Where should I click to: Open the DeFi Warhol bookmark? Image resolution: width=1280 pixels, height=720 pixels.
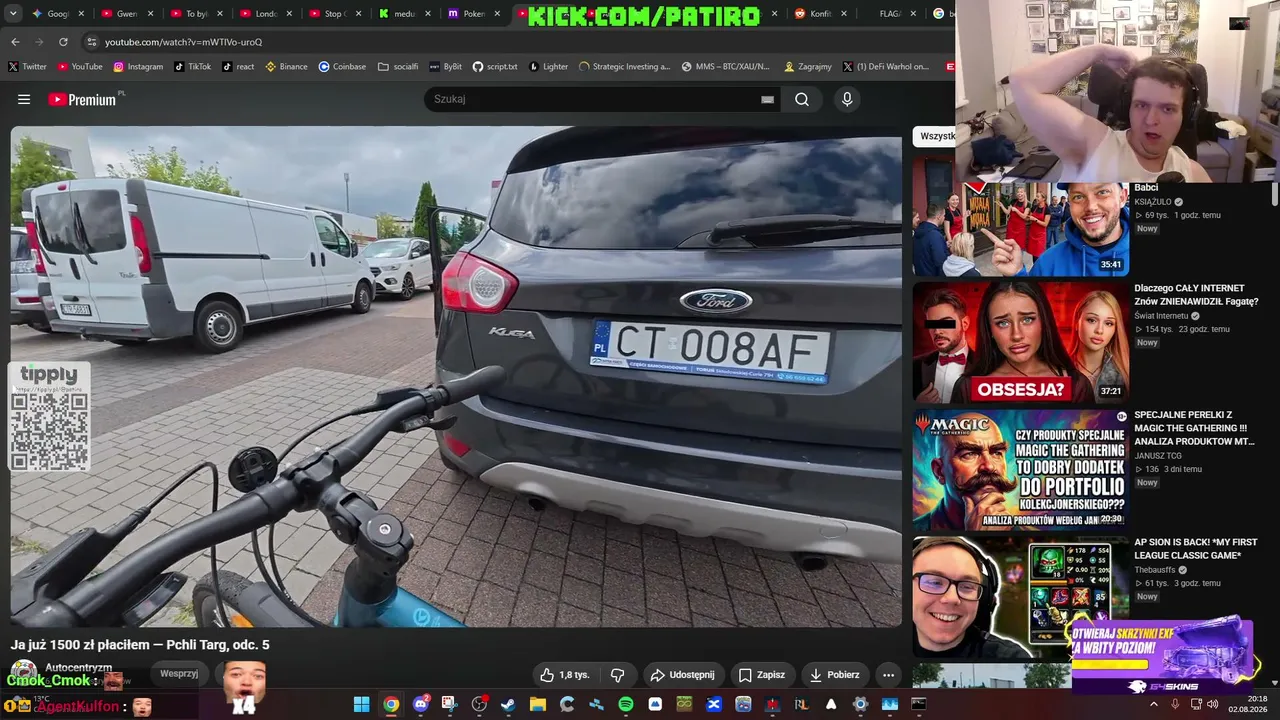pyautogui.click(x=886, y=67)
